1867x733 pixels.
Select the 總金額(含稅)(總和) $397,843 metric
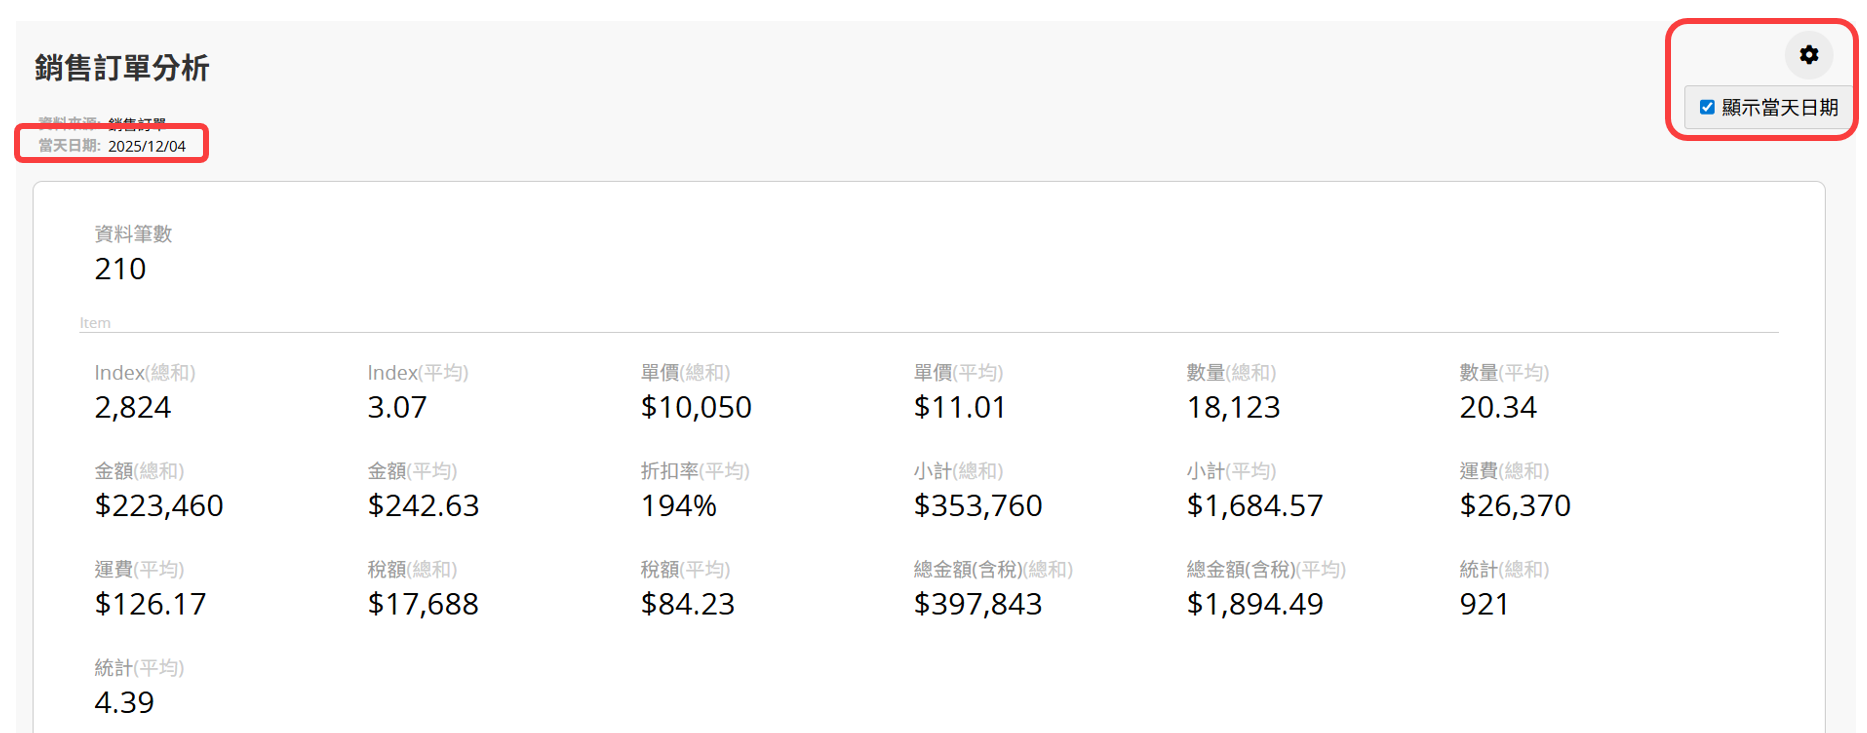point(978,604)
